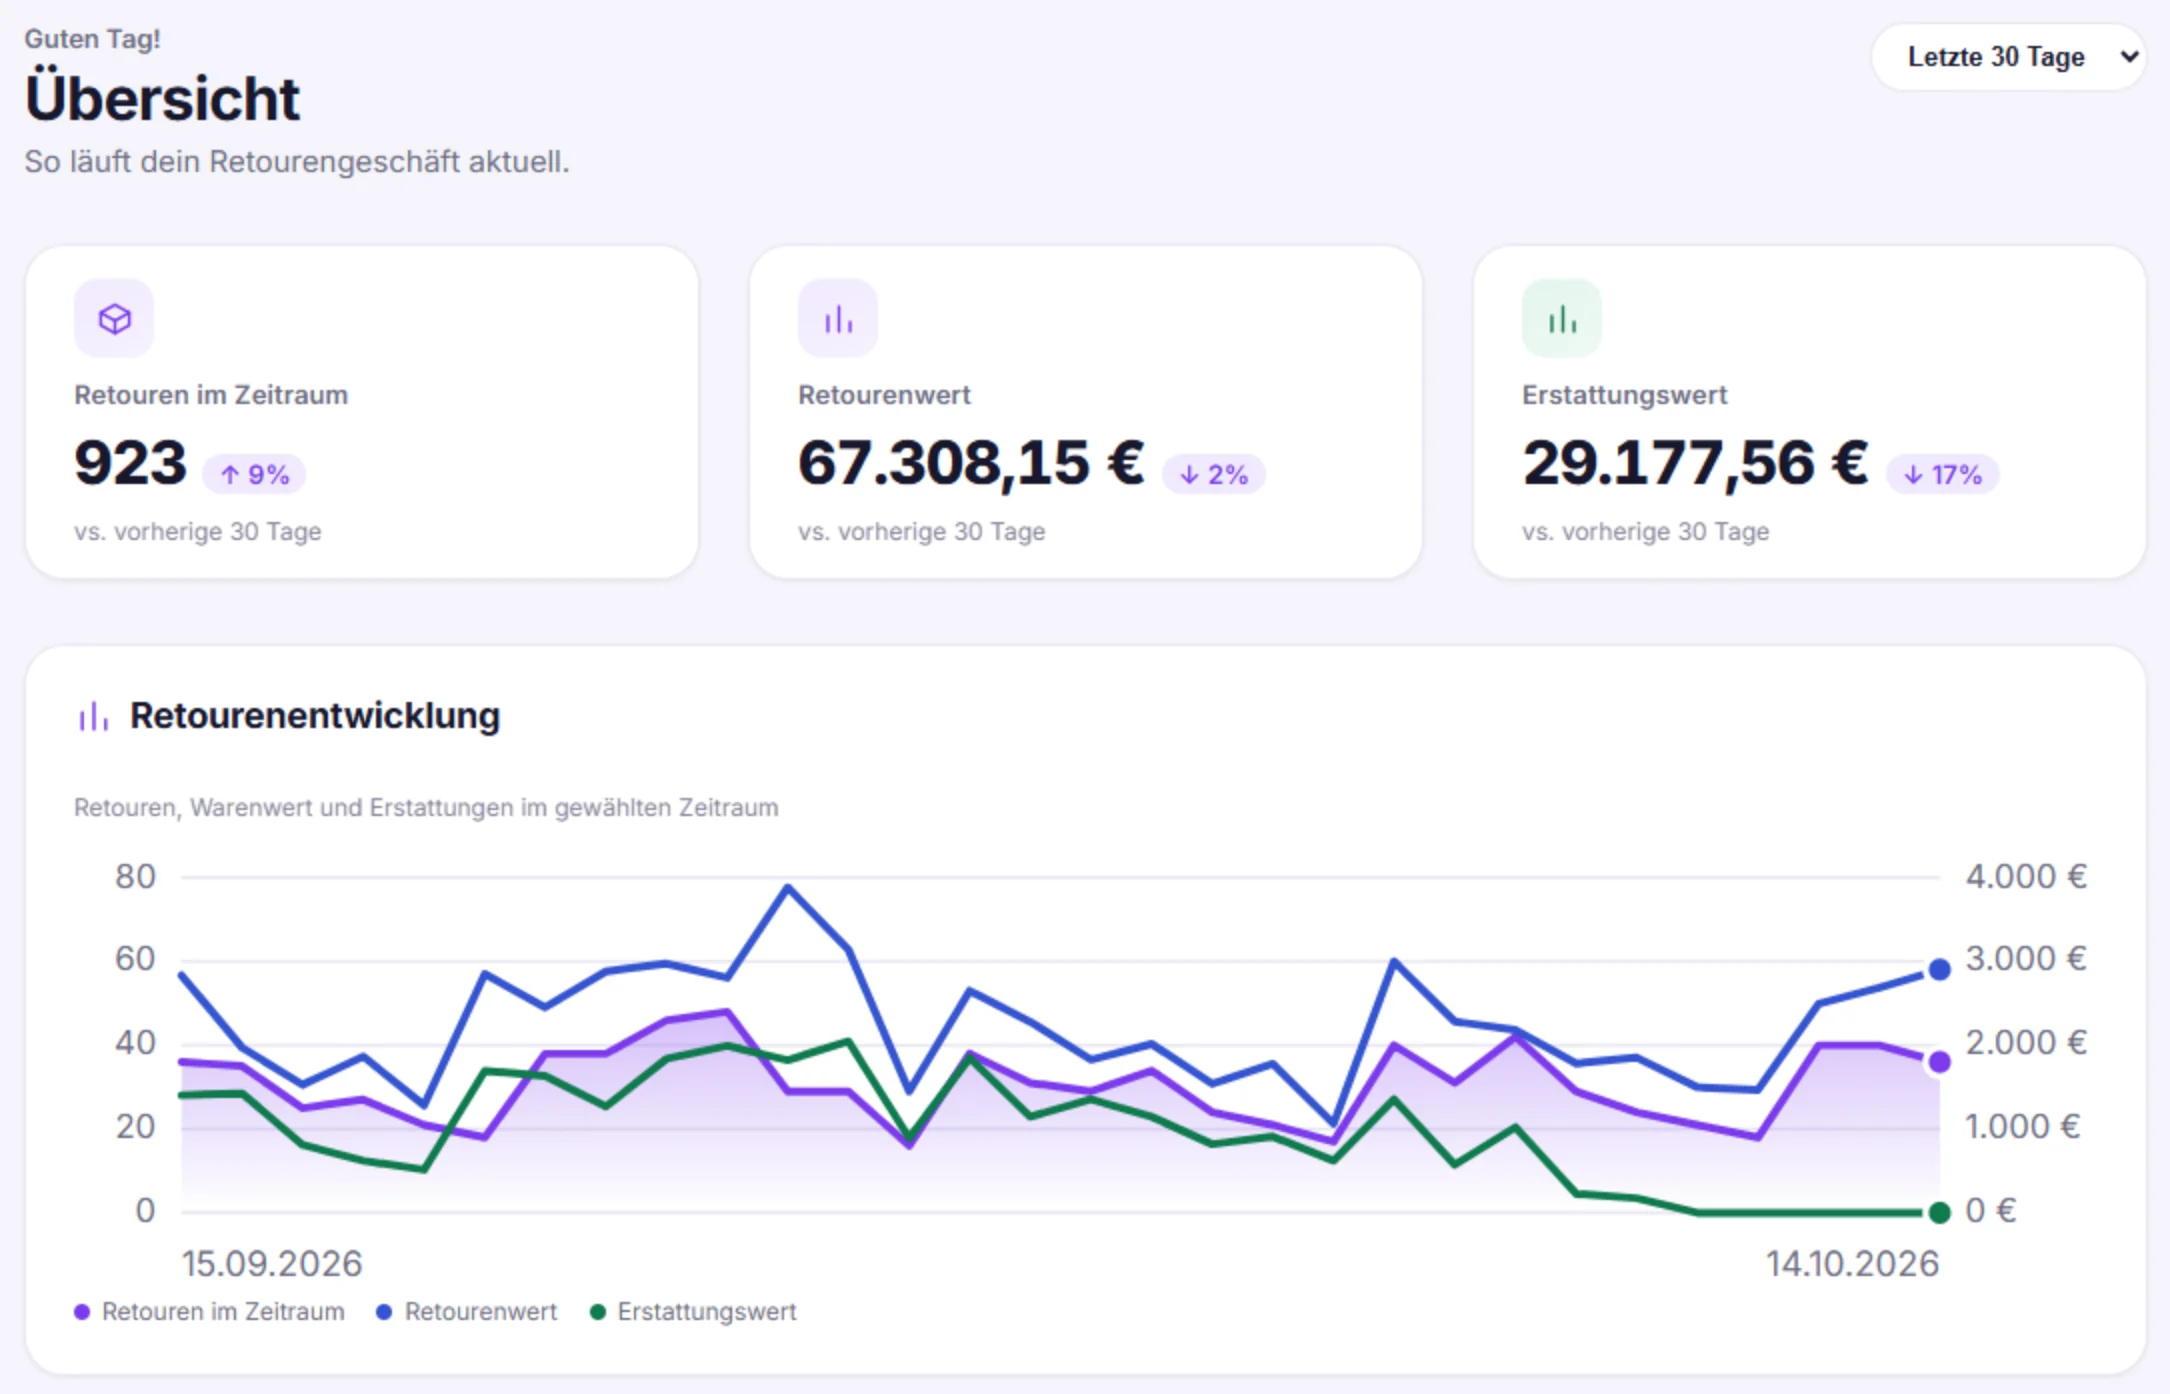Screen dimensions: 2170x1394
Task: Click the green bar chart icon on Erstattungswert card
Action: (1562, 319)
